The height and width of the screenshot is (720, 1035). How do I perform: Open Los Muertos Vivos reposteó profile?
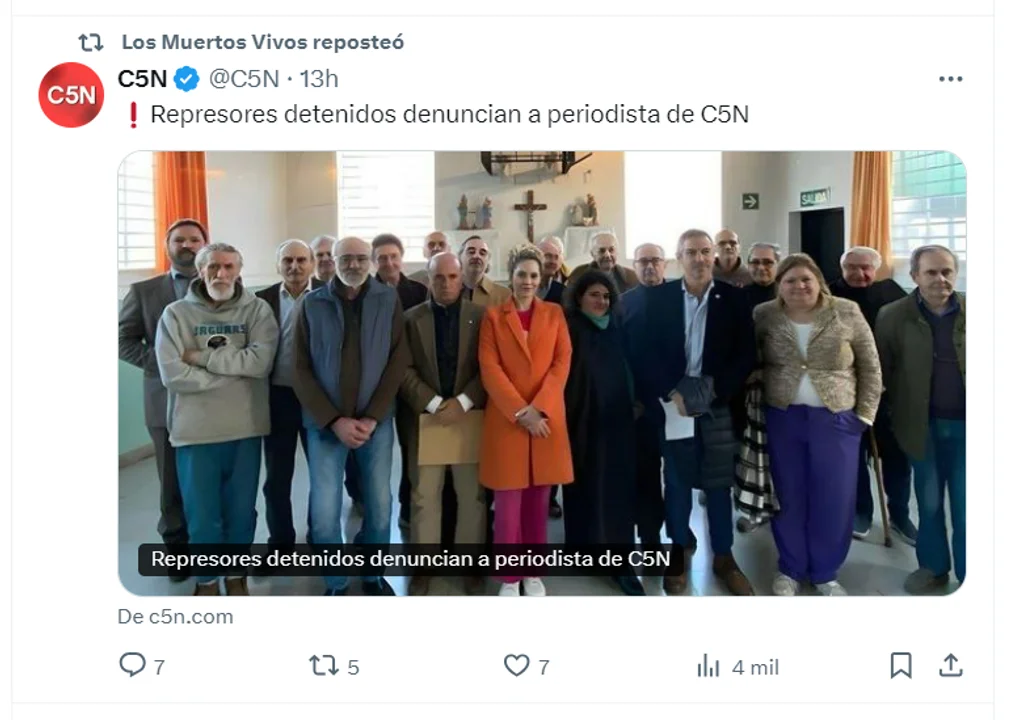tap(263, 42)
